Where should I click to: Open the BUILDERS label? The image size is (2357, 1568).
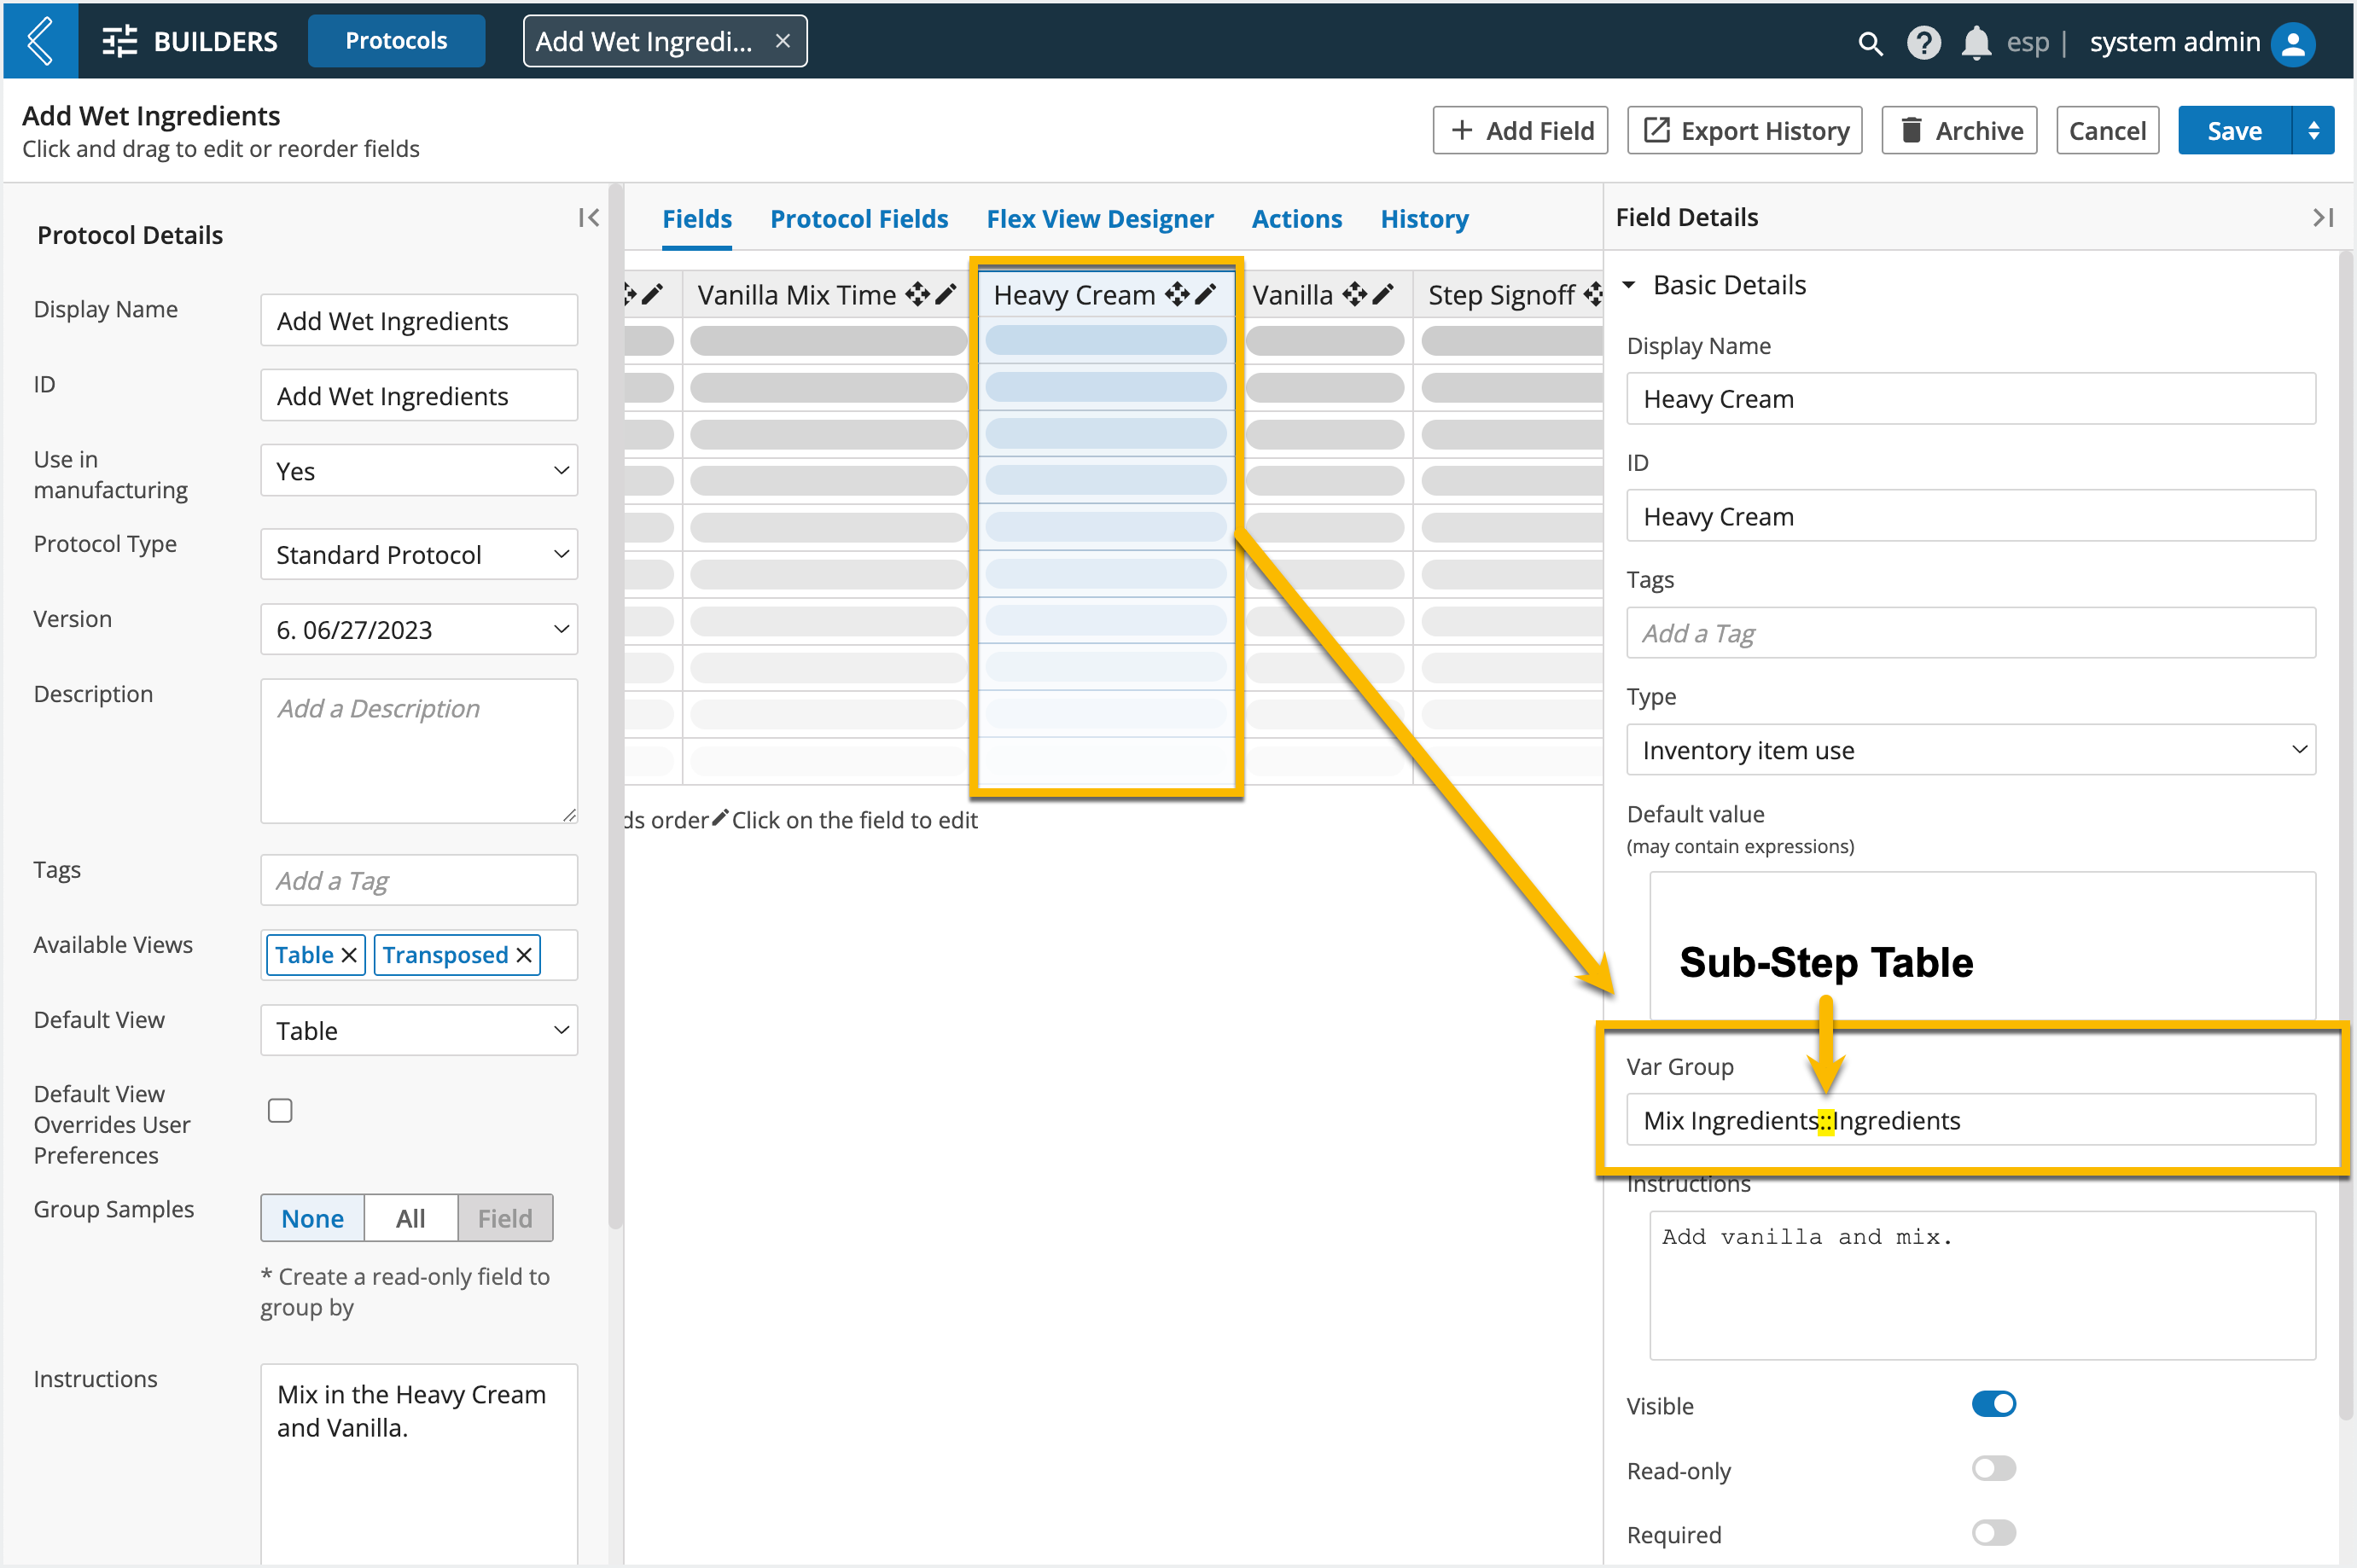[215, 41]
